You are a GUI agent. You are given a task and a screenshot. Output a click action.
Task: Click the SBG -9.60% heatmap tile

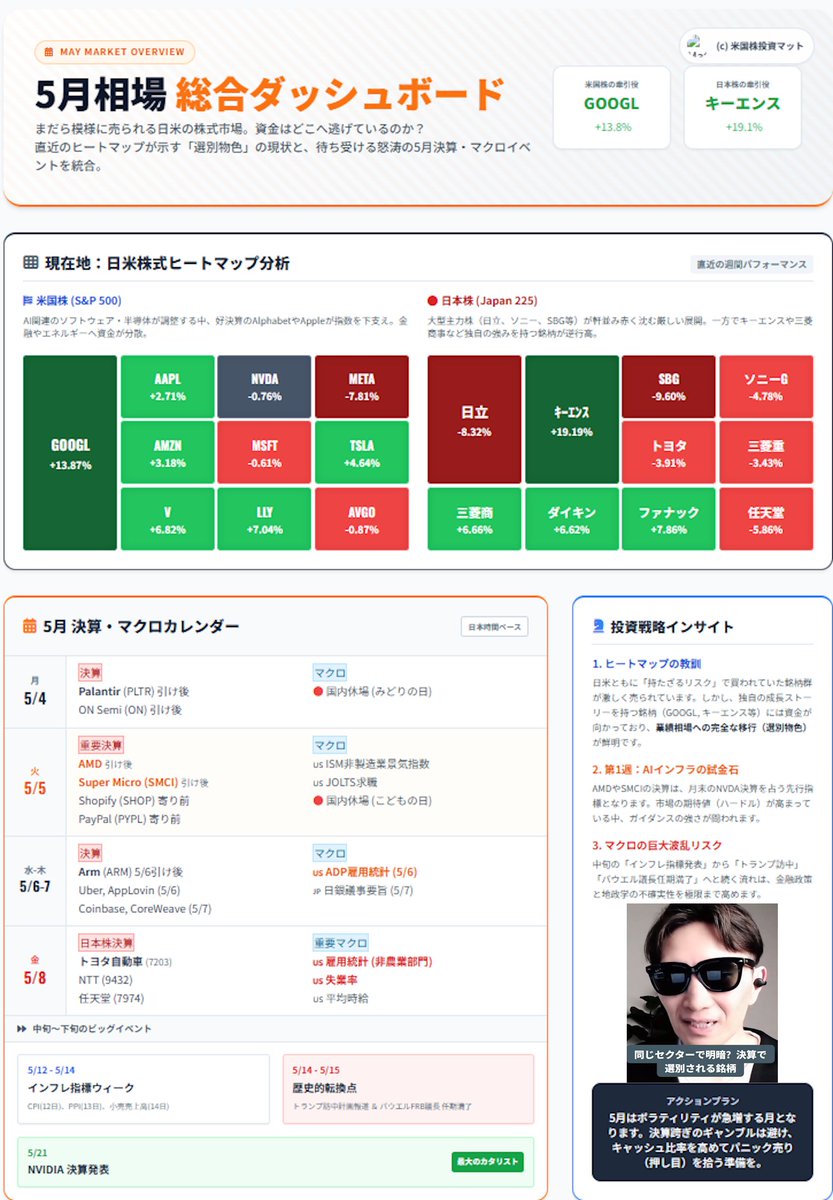point(668,386)
